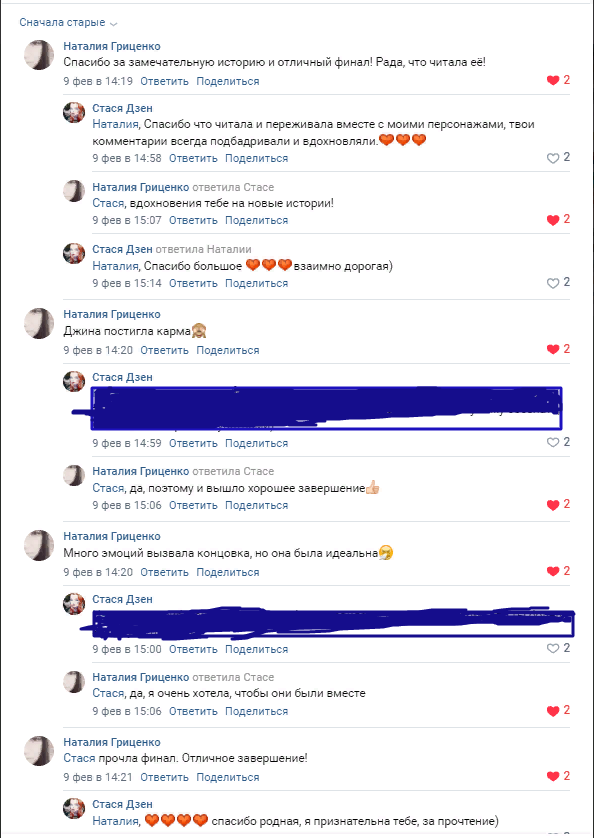Click heart on 'хотела, чтобы они были вместе' reply

tap(553, 711)
